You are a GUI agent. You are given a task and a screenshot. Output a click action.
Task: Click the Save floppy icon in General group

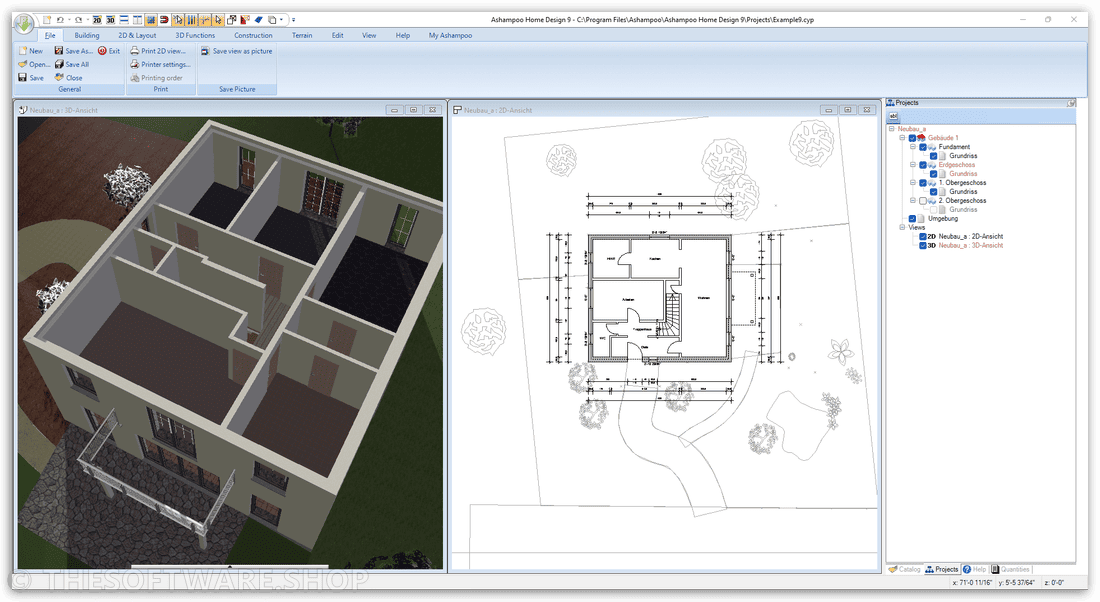[x=22, y=78]
